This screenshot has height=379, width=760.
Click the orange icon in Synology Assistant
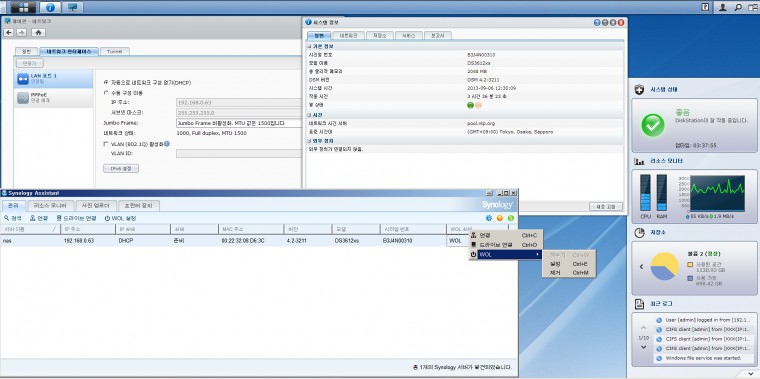tap(500, 218)
